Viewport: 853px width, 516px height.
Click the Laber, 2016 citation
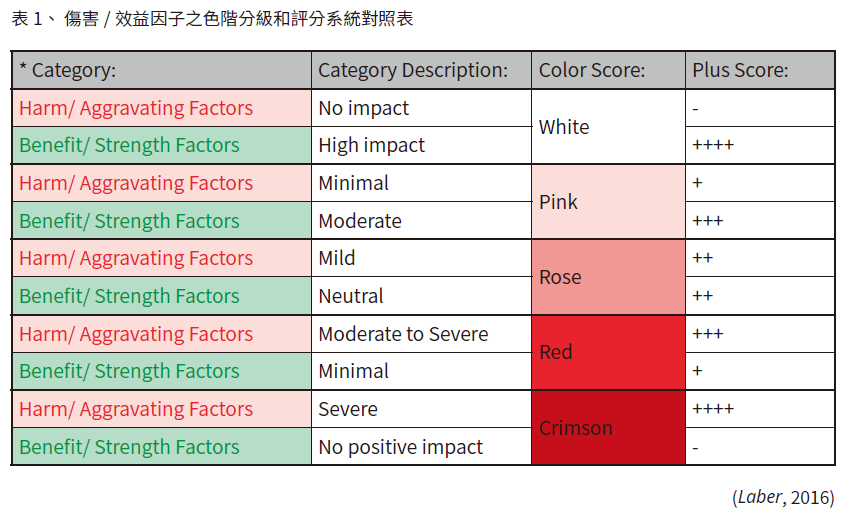click(783, 497)
